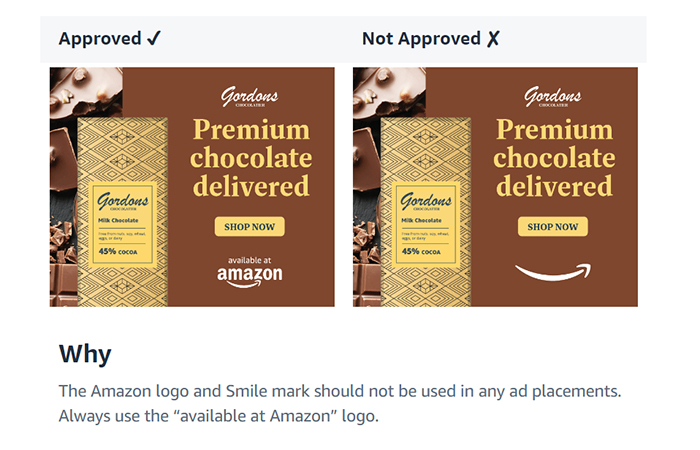This screenshot has height=450, width=700.
Task: Click the "Premium chocolate delivered" headline in the approved ad
Action: click(251, 158)
